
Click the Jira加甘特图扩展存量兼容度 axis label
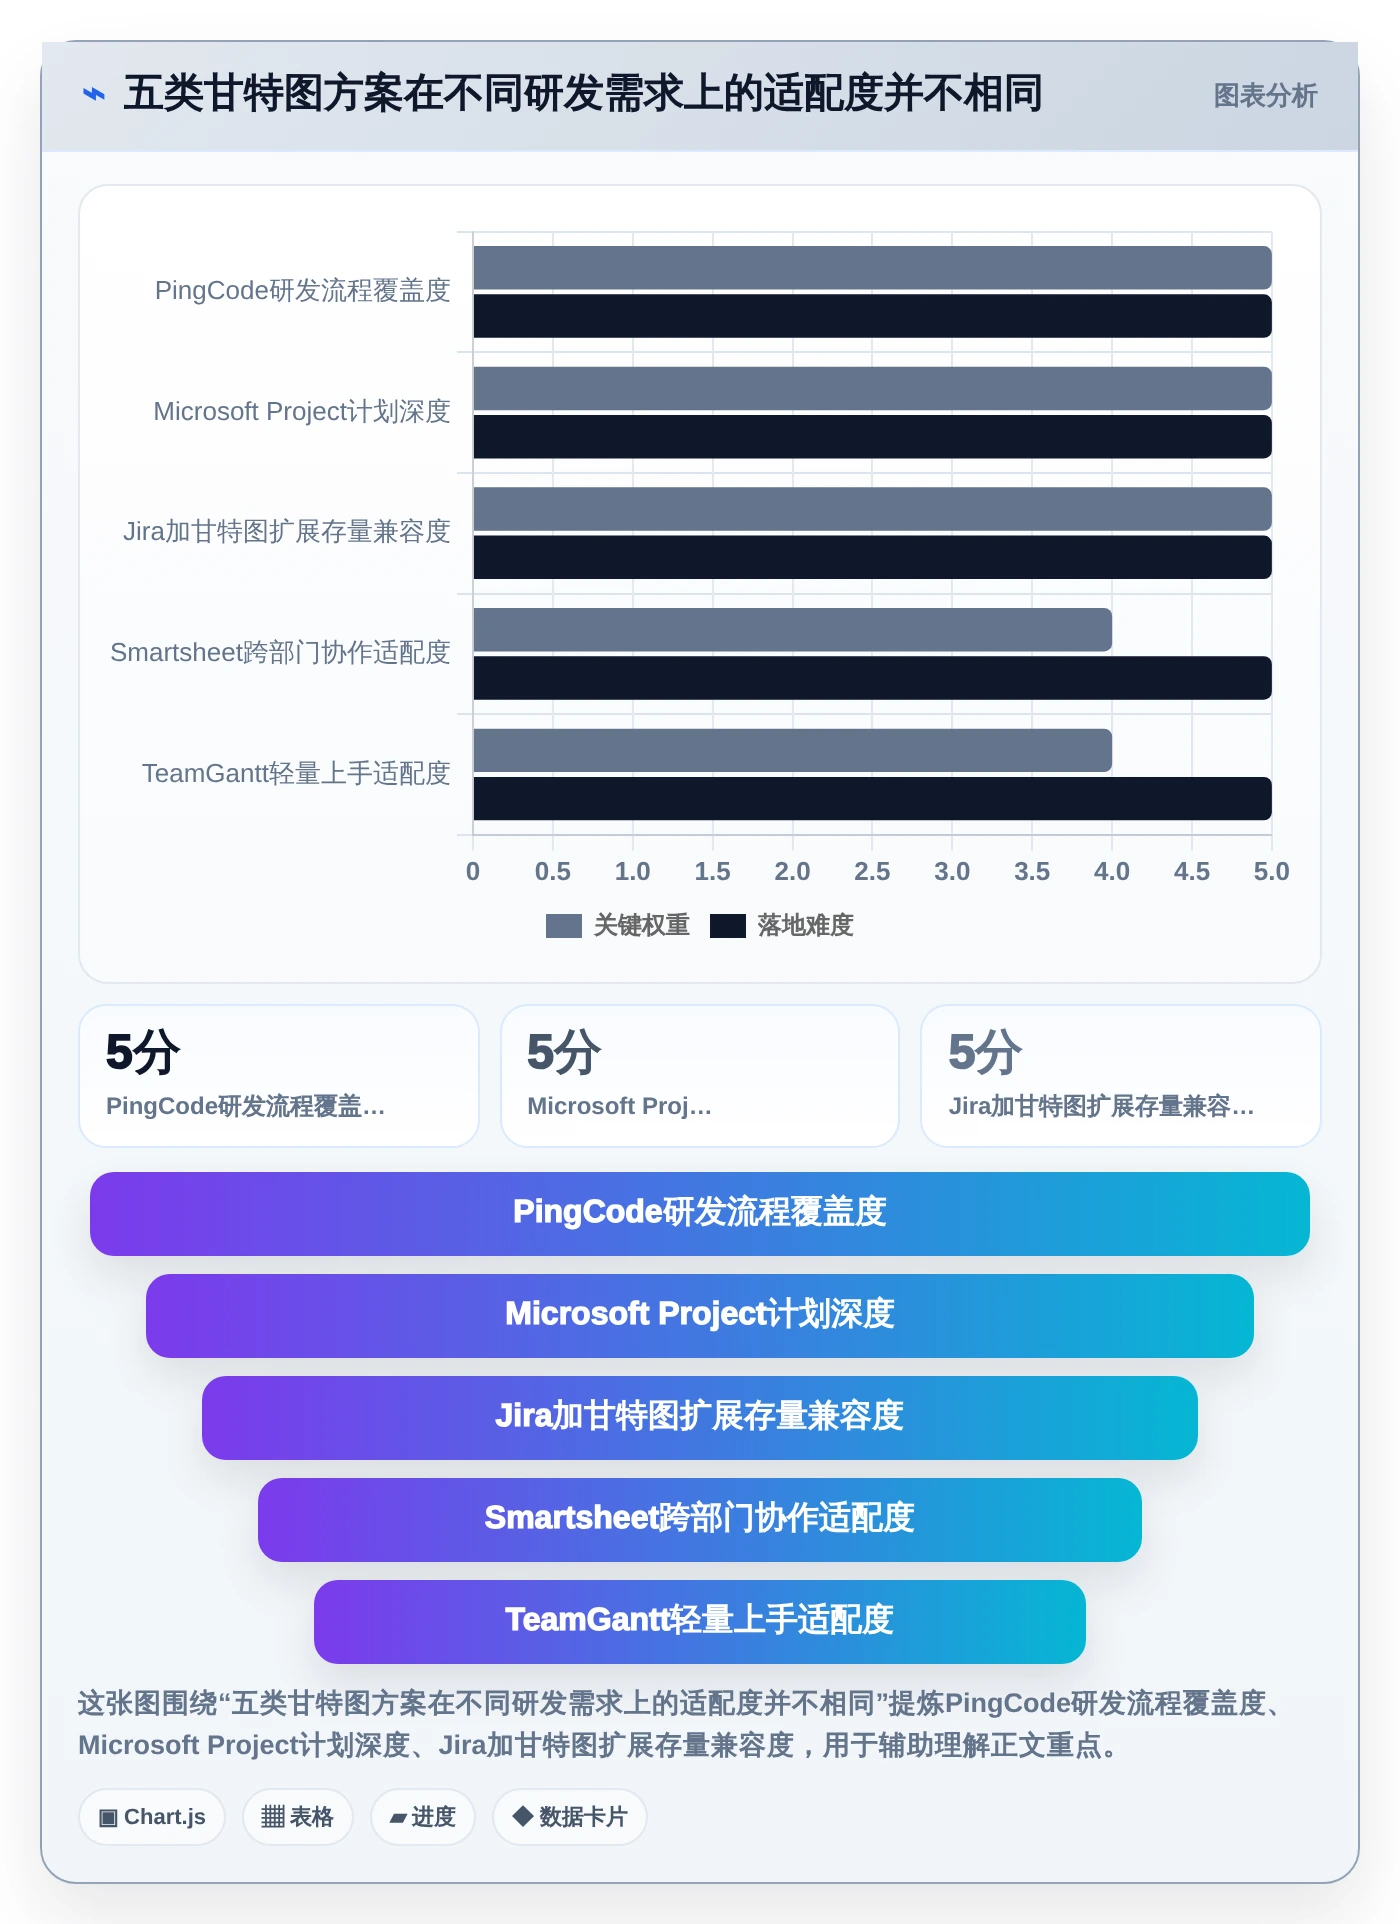[x=286, y=532]
